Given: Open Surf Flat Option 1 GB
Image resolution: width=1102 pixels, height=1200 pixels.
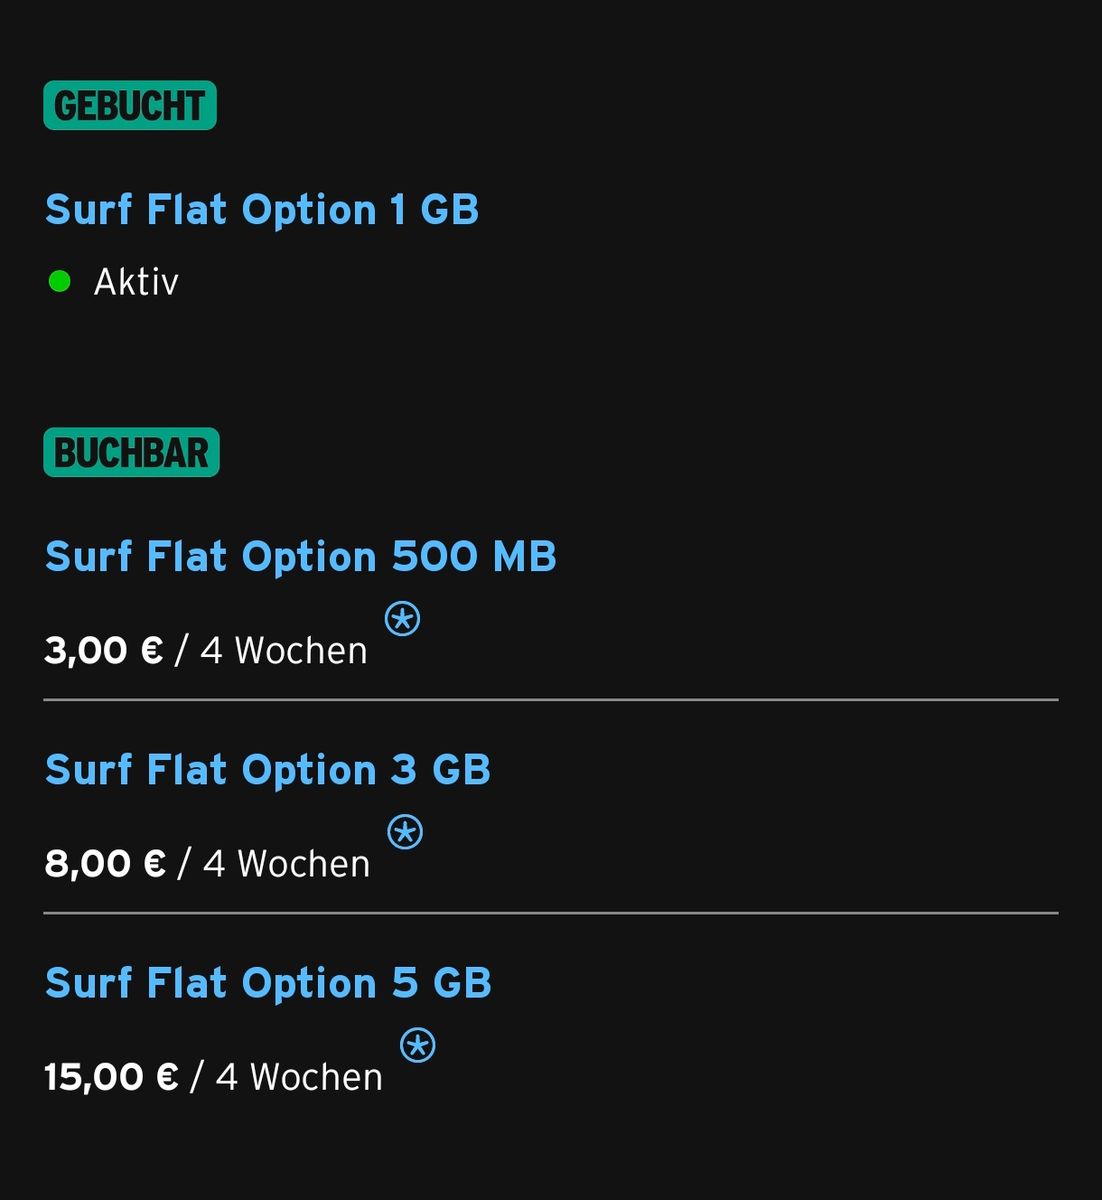Looking at the screenshot, I should 262,210.
